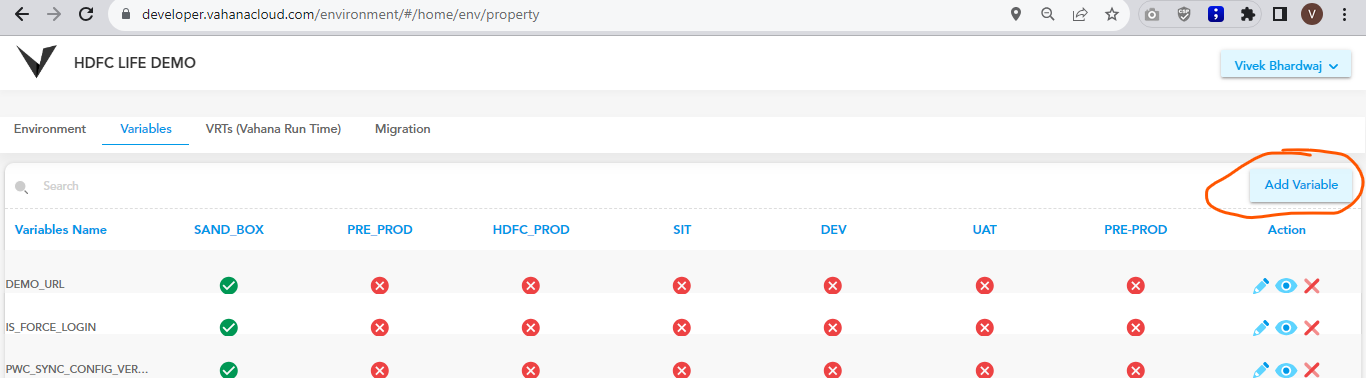Screen dimensions: 1366x378
Task: Delete the IS_FORCE_LOGIN variable row
Action: 1312,328
